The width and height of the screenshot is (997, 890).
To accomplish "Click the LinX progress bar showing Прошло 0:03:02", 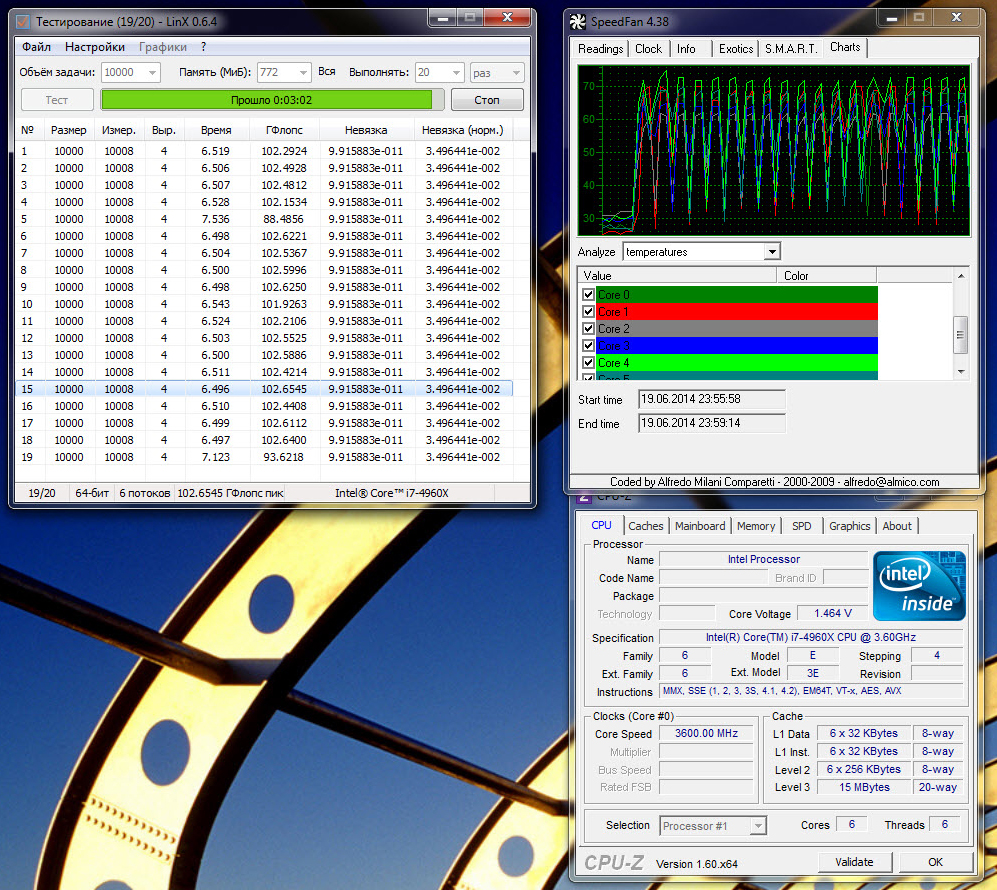I will (x=272, y=100).
